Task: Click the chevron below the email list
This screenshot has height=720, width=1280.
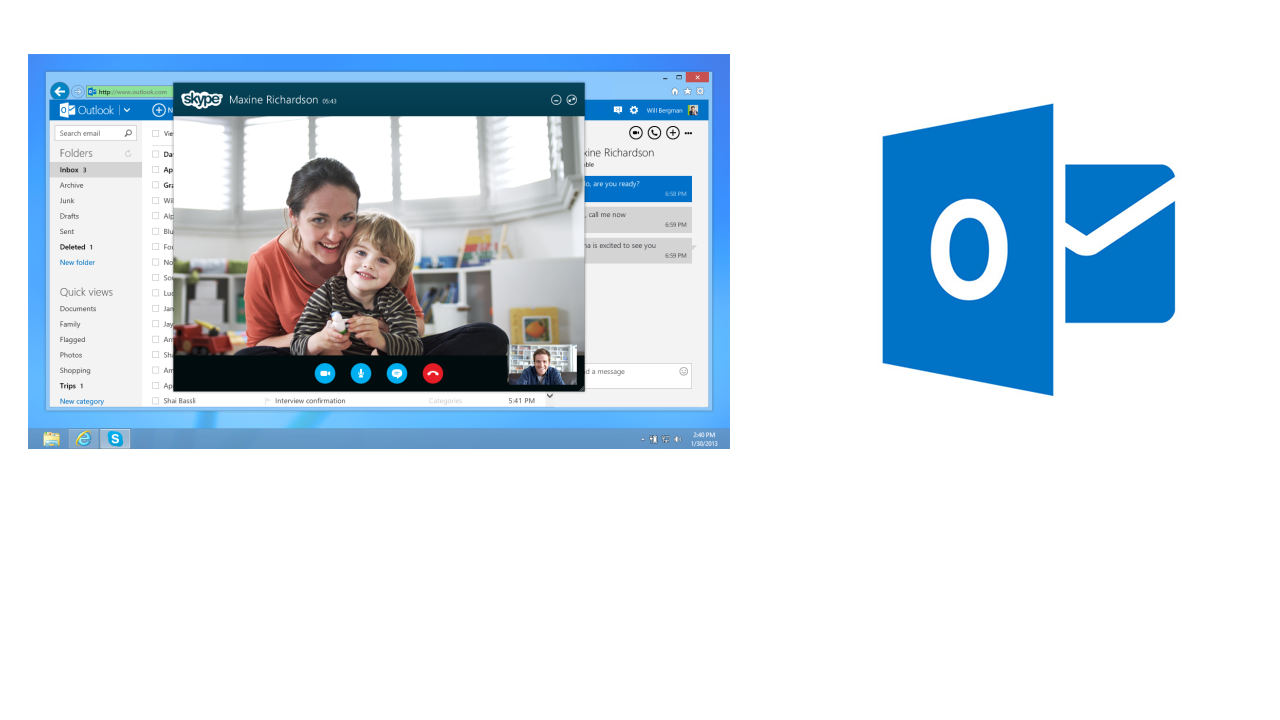Action: tap(549, 396)
